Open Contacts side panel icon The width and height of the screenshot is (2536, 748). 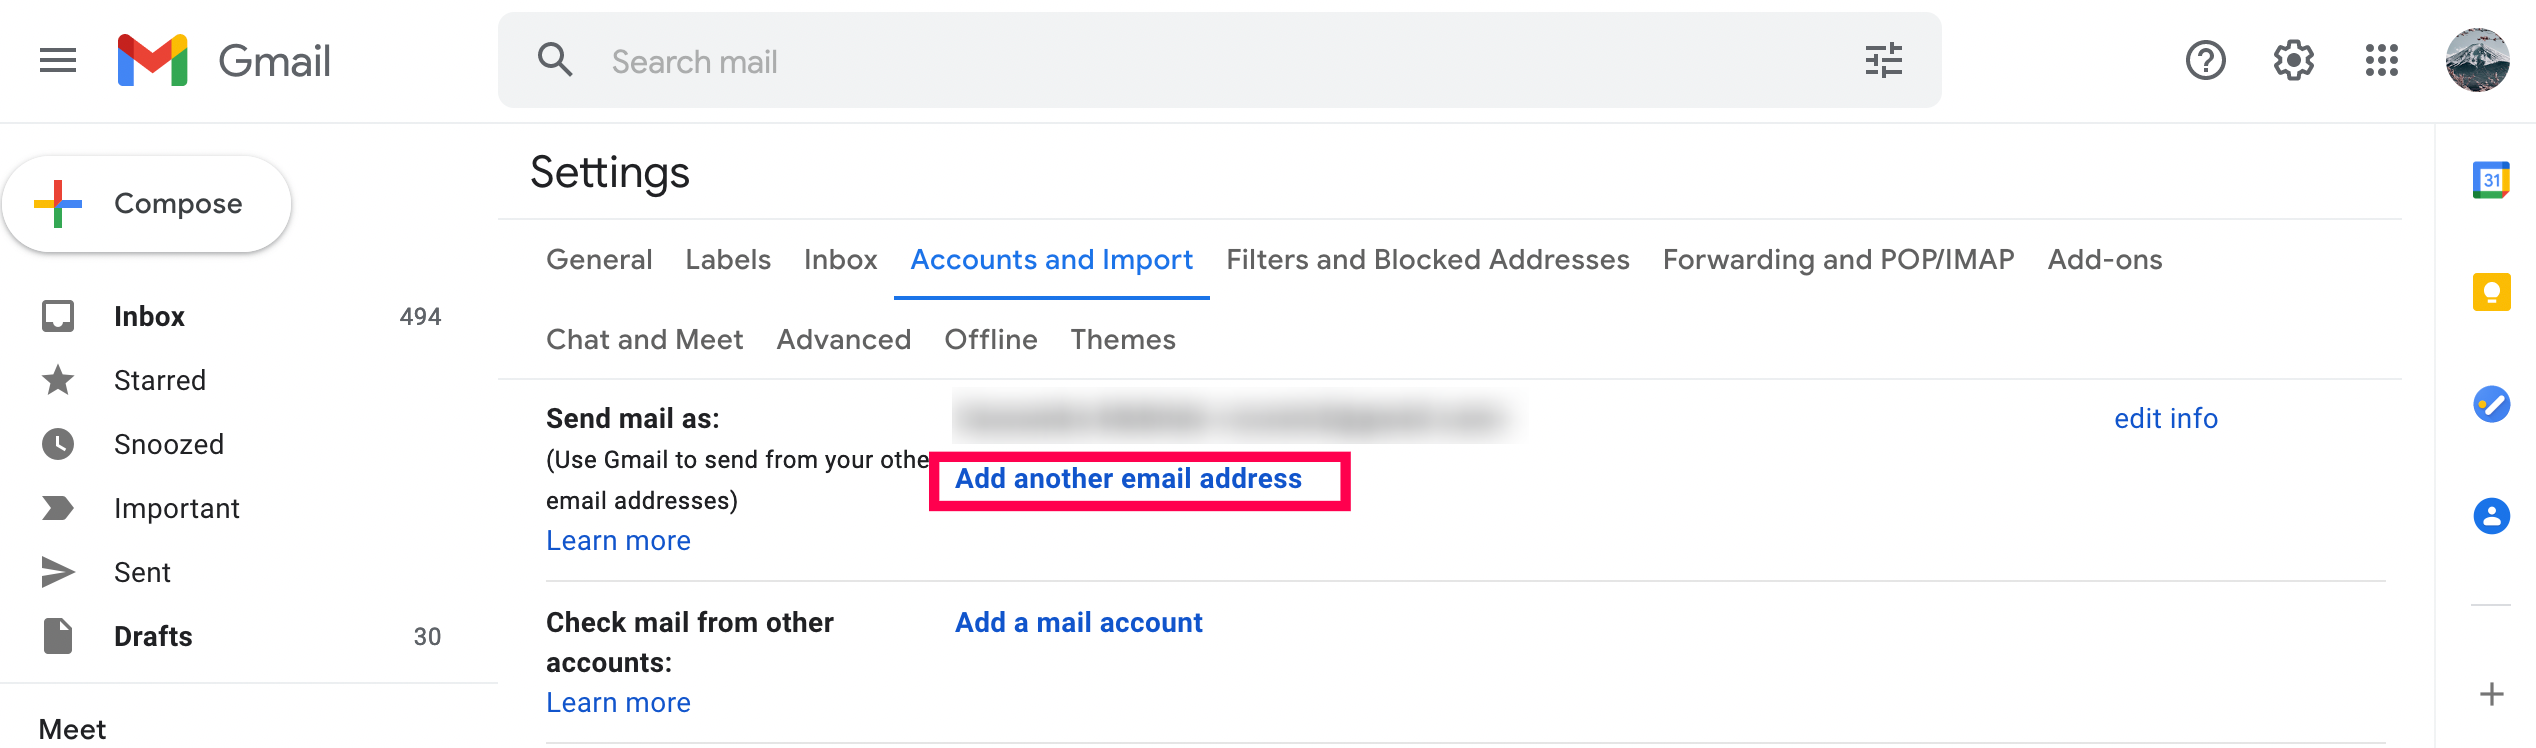[x=2491, y=516]
